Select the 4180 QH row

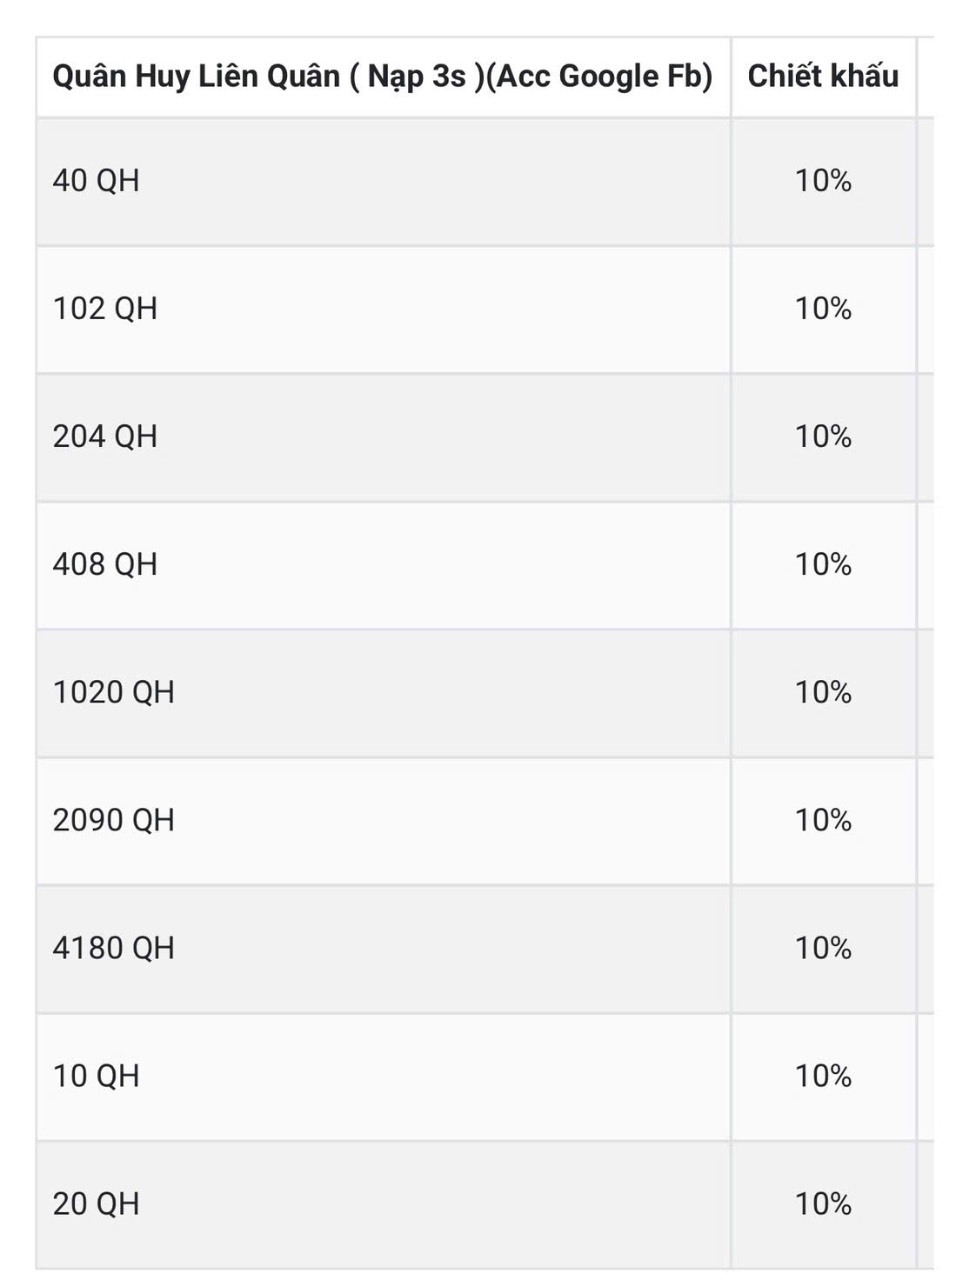coord(484,949)
